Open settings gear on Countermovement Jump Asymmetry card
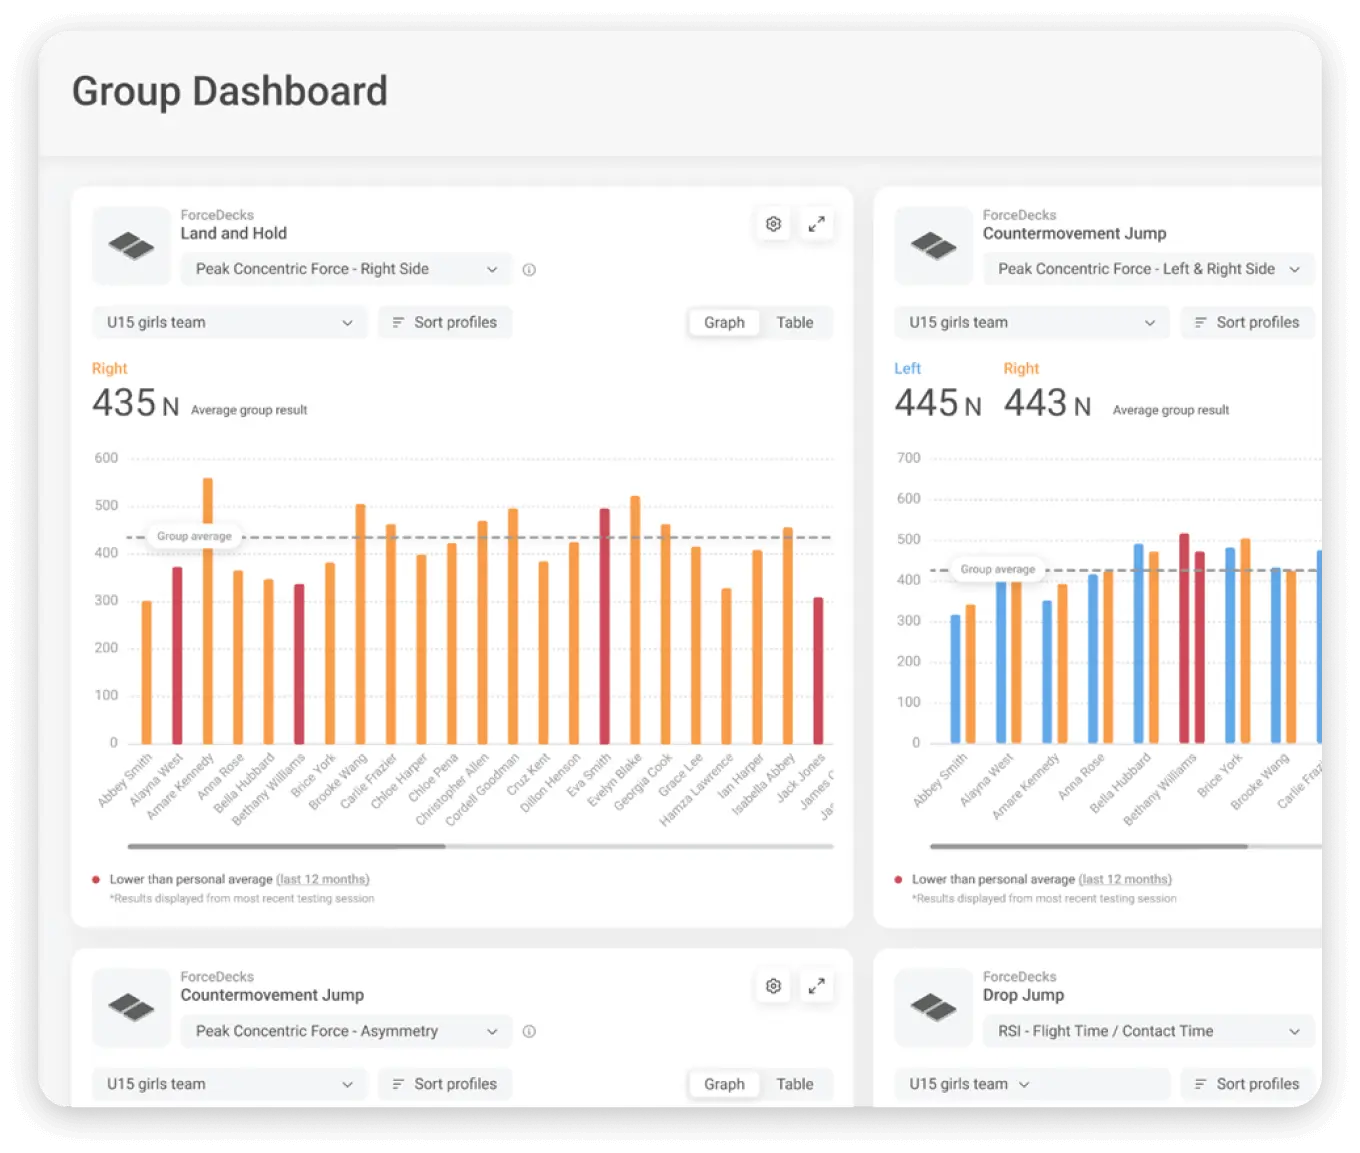 (x=773, y=986)
